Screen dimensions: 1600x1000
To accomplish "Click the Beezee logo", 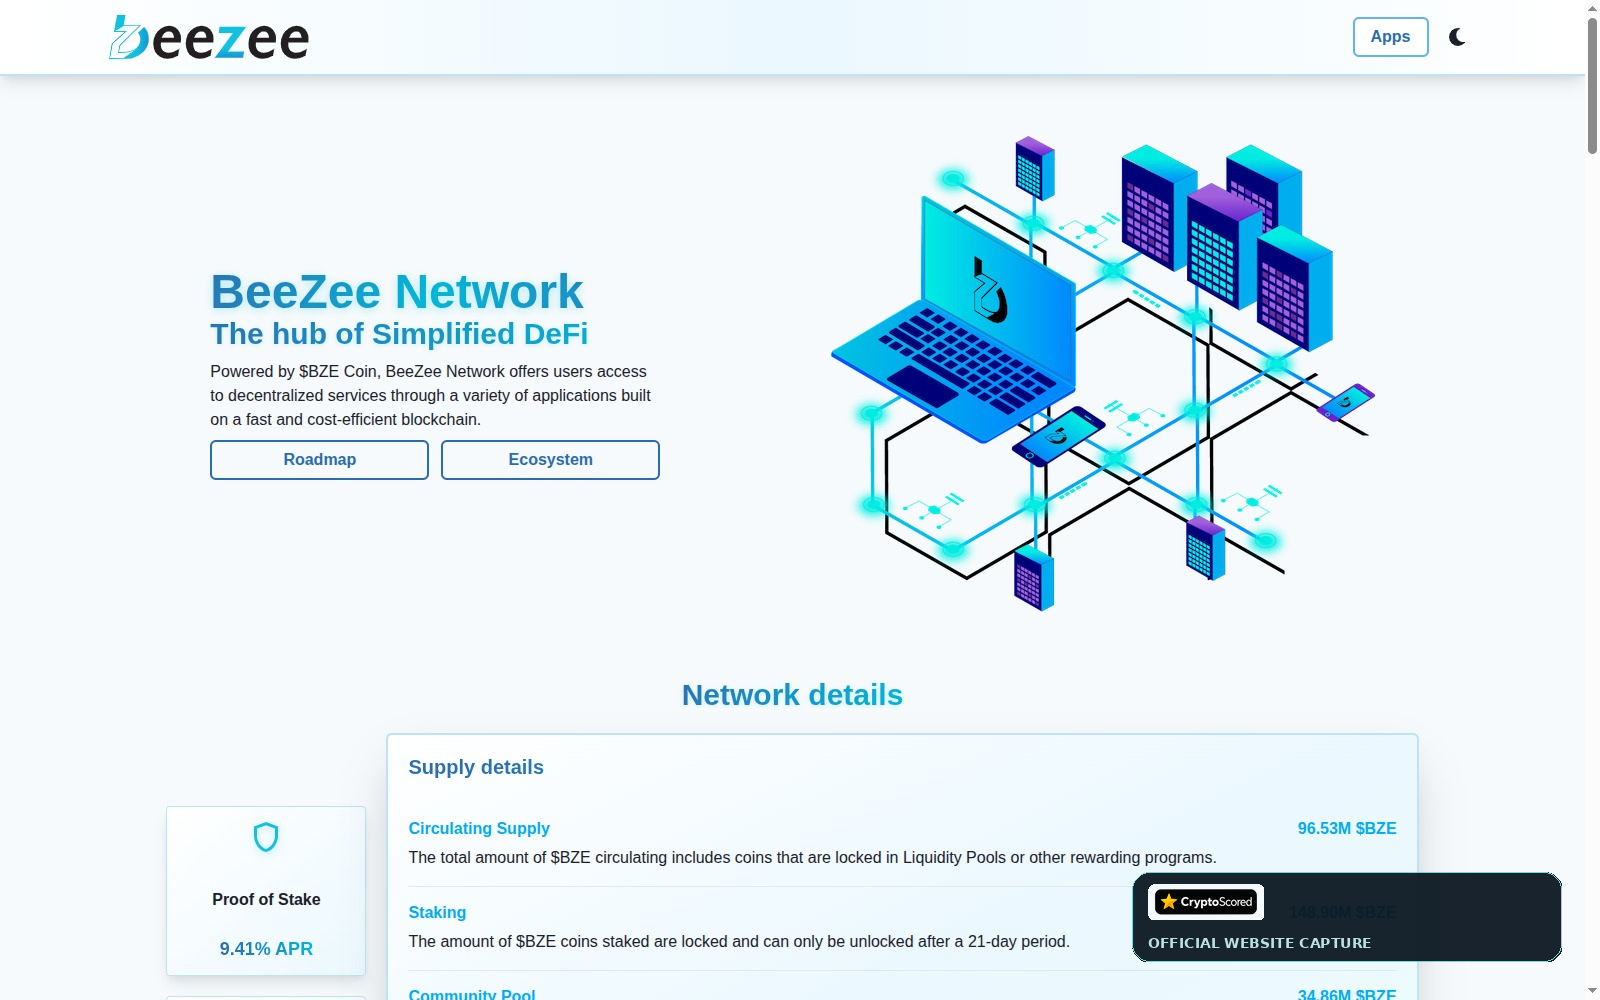I will tap(209, 37).
